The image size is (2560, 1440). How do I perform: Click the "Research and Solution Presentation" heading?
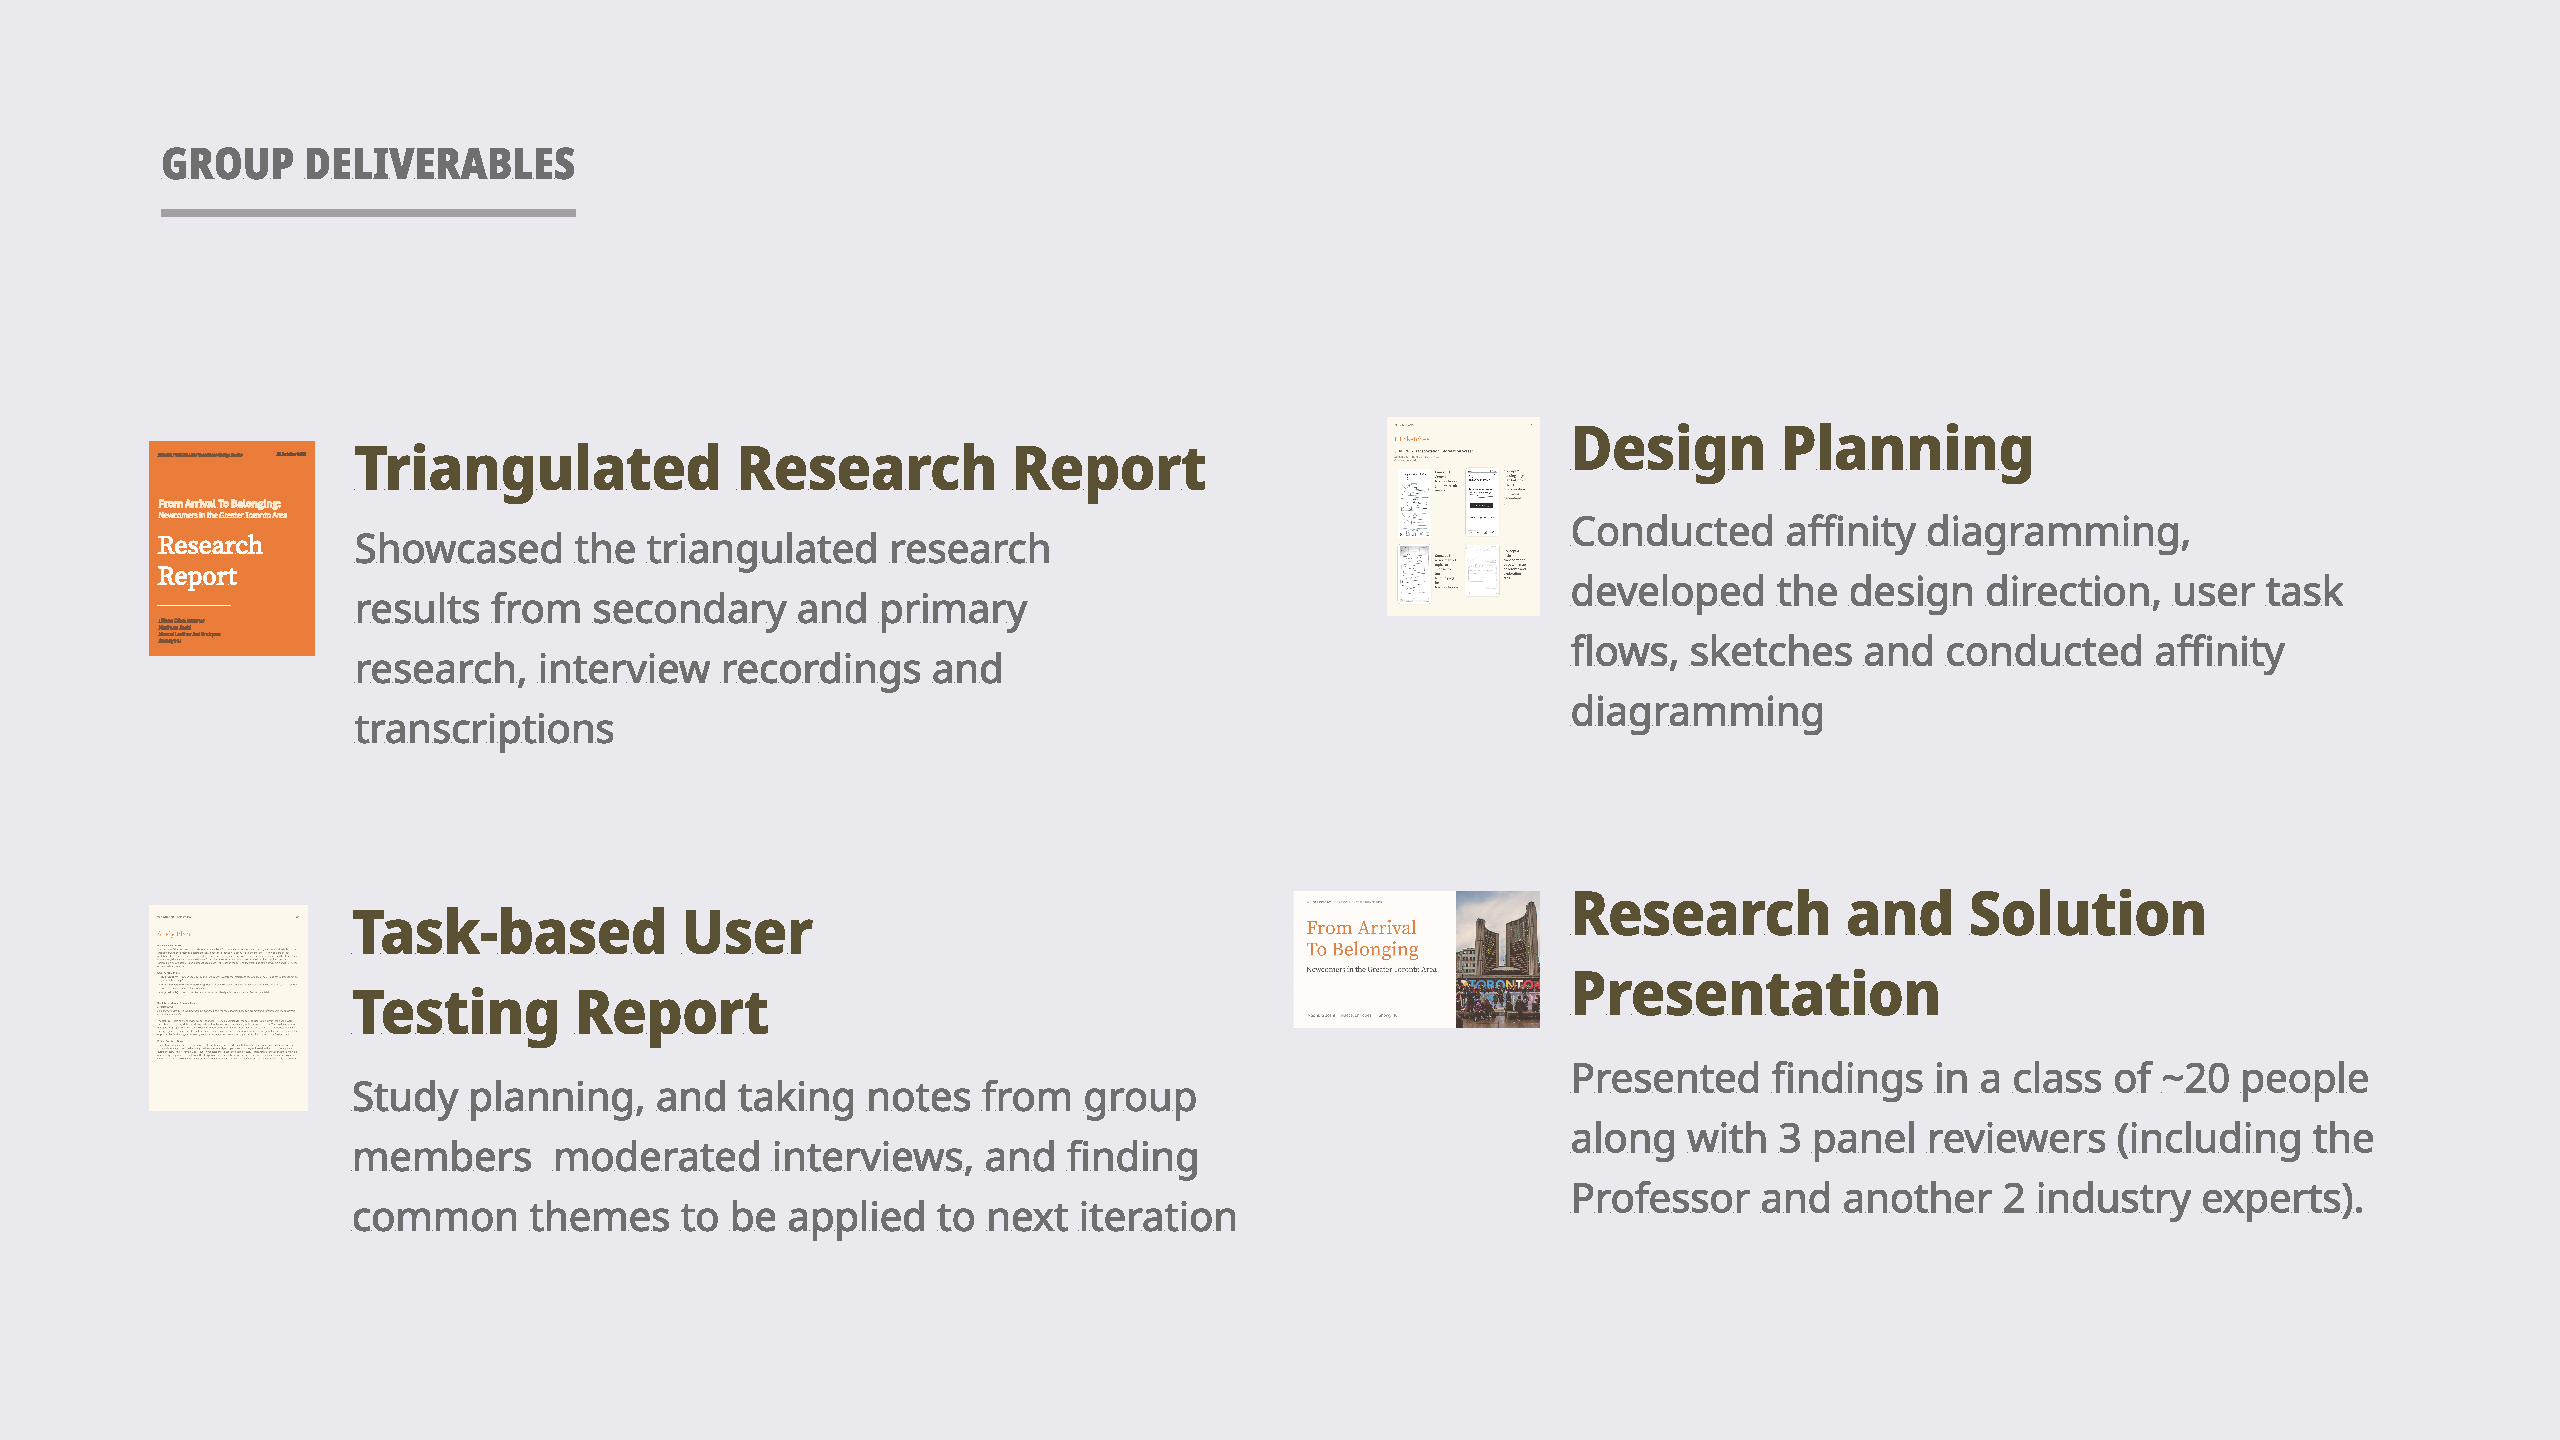[1888, 953]
